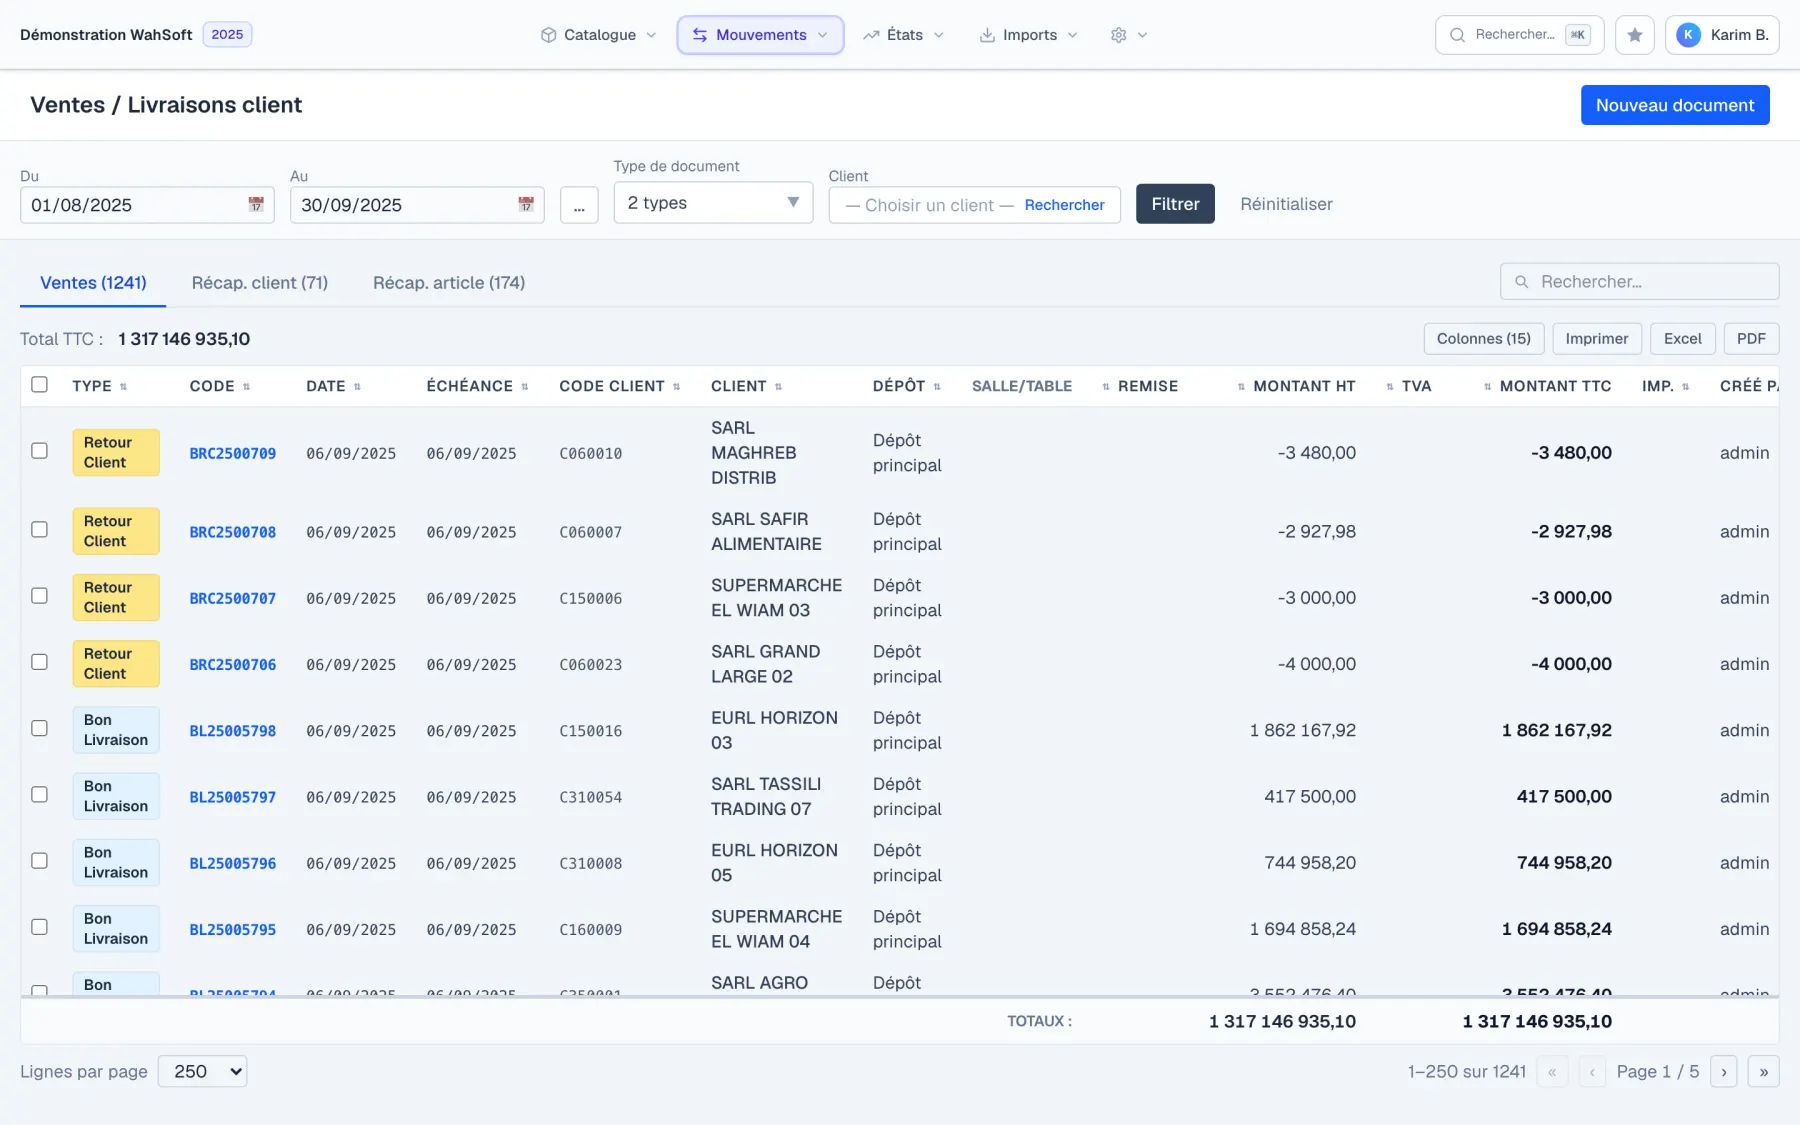Click the favorites star icon
The width and height of the screenshot is (1800, 1125).
pyautogui.click(x=1634, y=35)
